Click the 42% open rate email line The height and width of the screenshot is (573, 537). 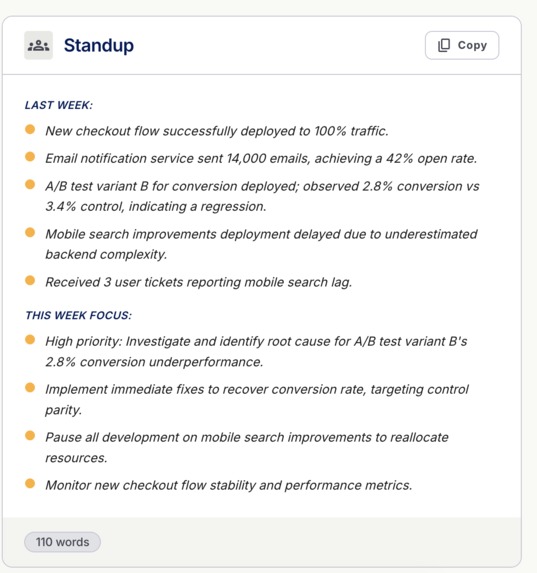click(x=261, y=159)
